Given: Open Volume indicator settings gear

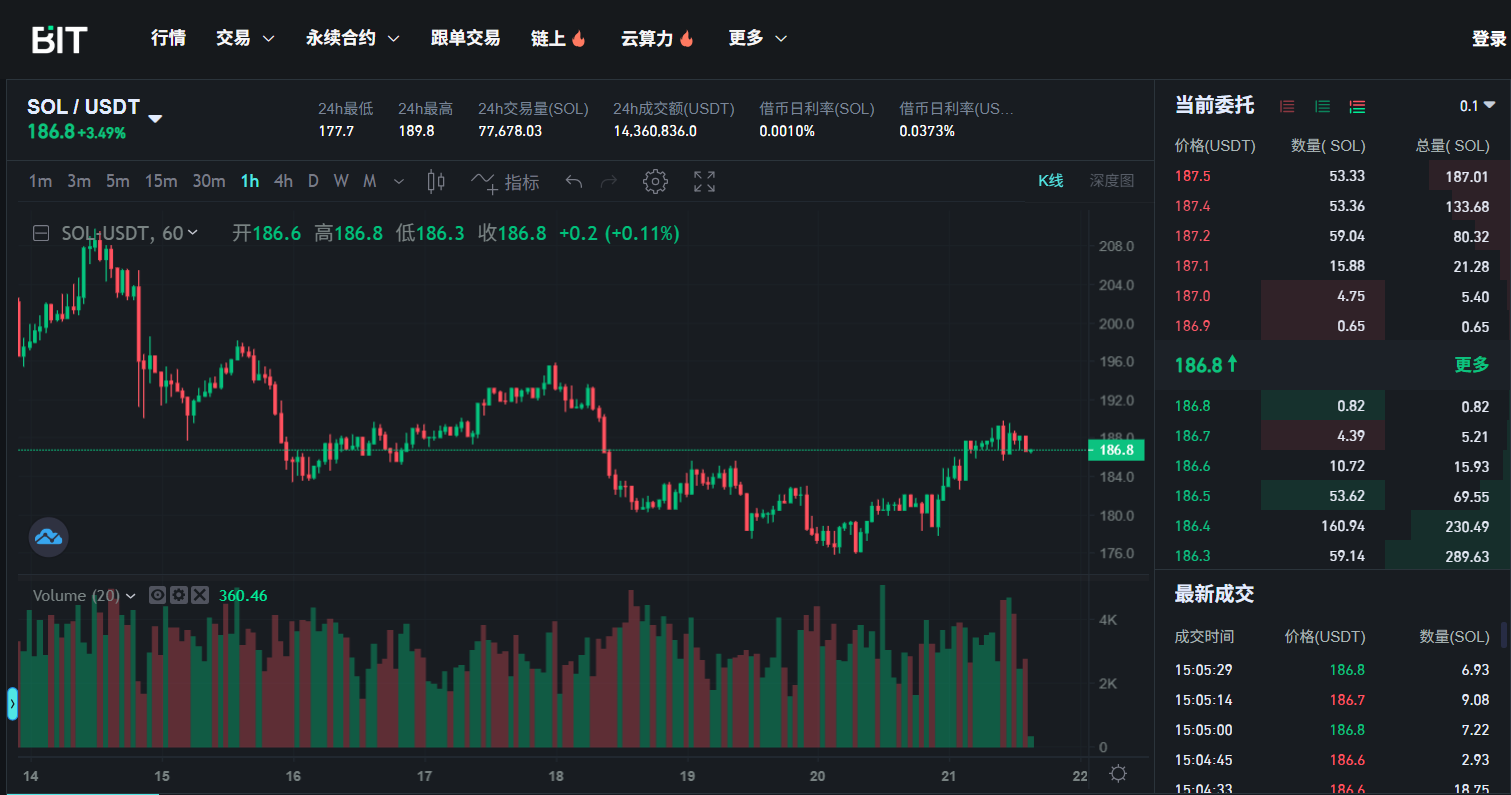Looking at the screenshot, I should pos(179,595).
